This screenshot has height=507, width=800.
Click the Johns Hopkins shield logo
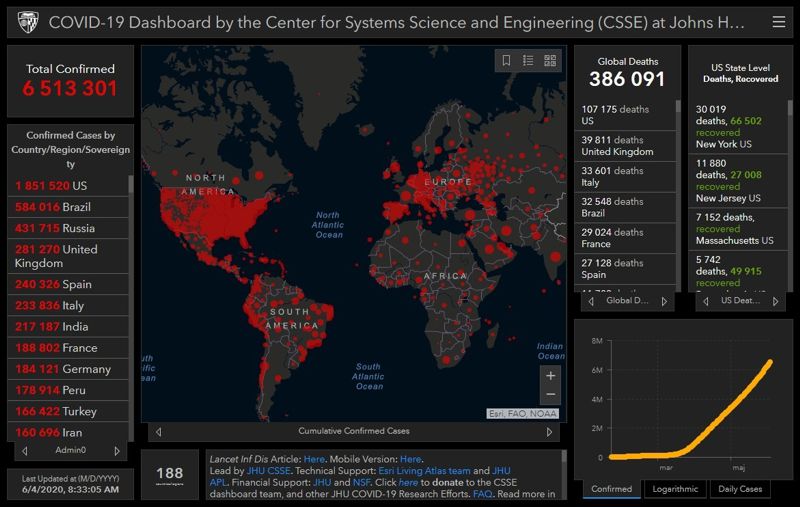pos(28,22)
